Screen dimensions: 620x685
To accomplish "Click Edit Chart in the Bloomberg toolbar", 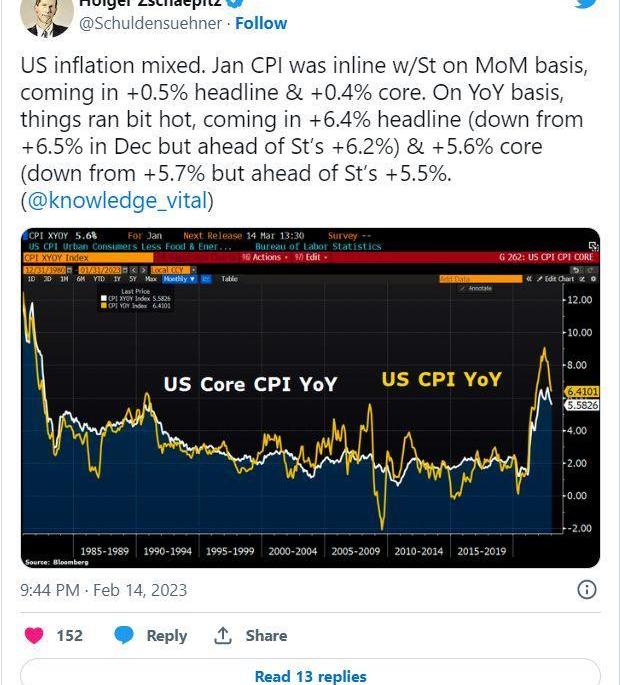I will 558,278.
